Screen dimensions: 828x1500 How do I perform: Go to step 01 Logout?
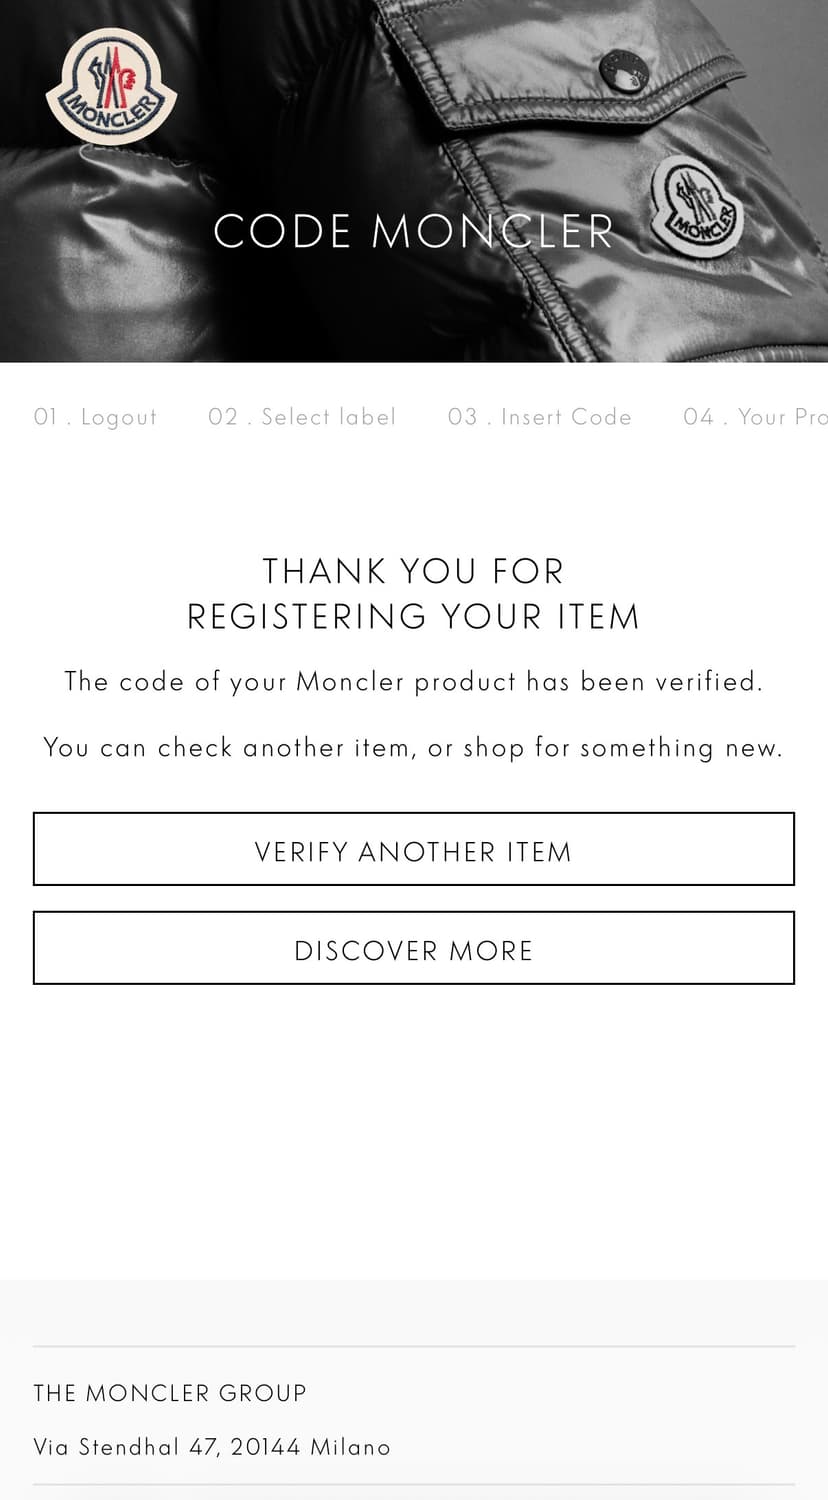point(96,417)
